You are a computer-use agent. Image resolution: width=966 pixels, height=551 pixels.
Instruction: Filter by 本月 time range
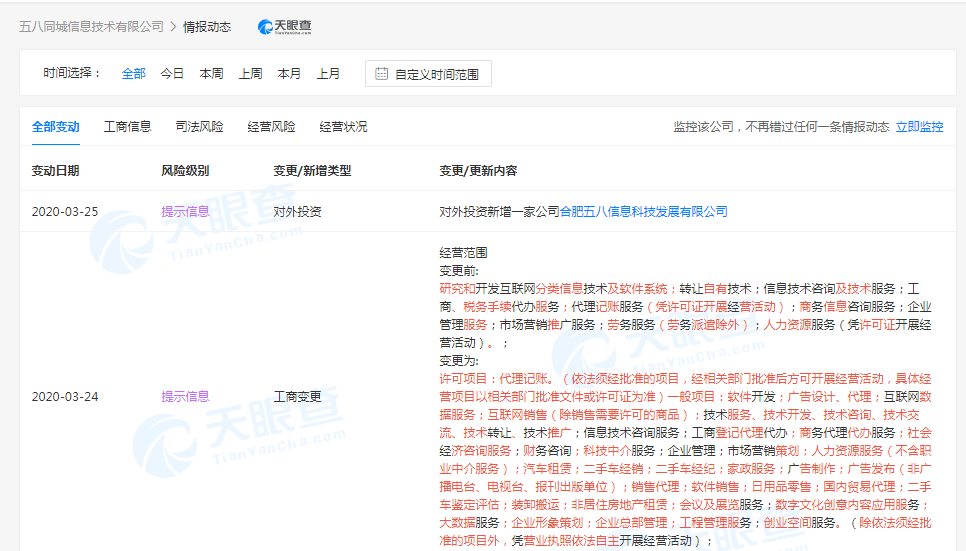pyautogui.click(x=290, y=74)
